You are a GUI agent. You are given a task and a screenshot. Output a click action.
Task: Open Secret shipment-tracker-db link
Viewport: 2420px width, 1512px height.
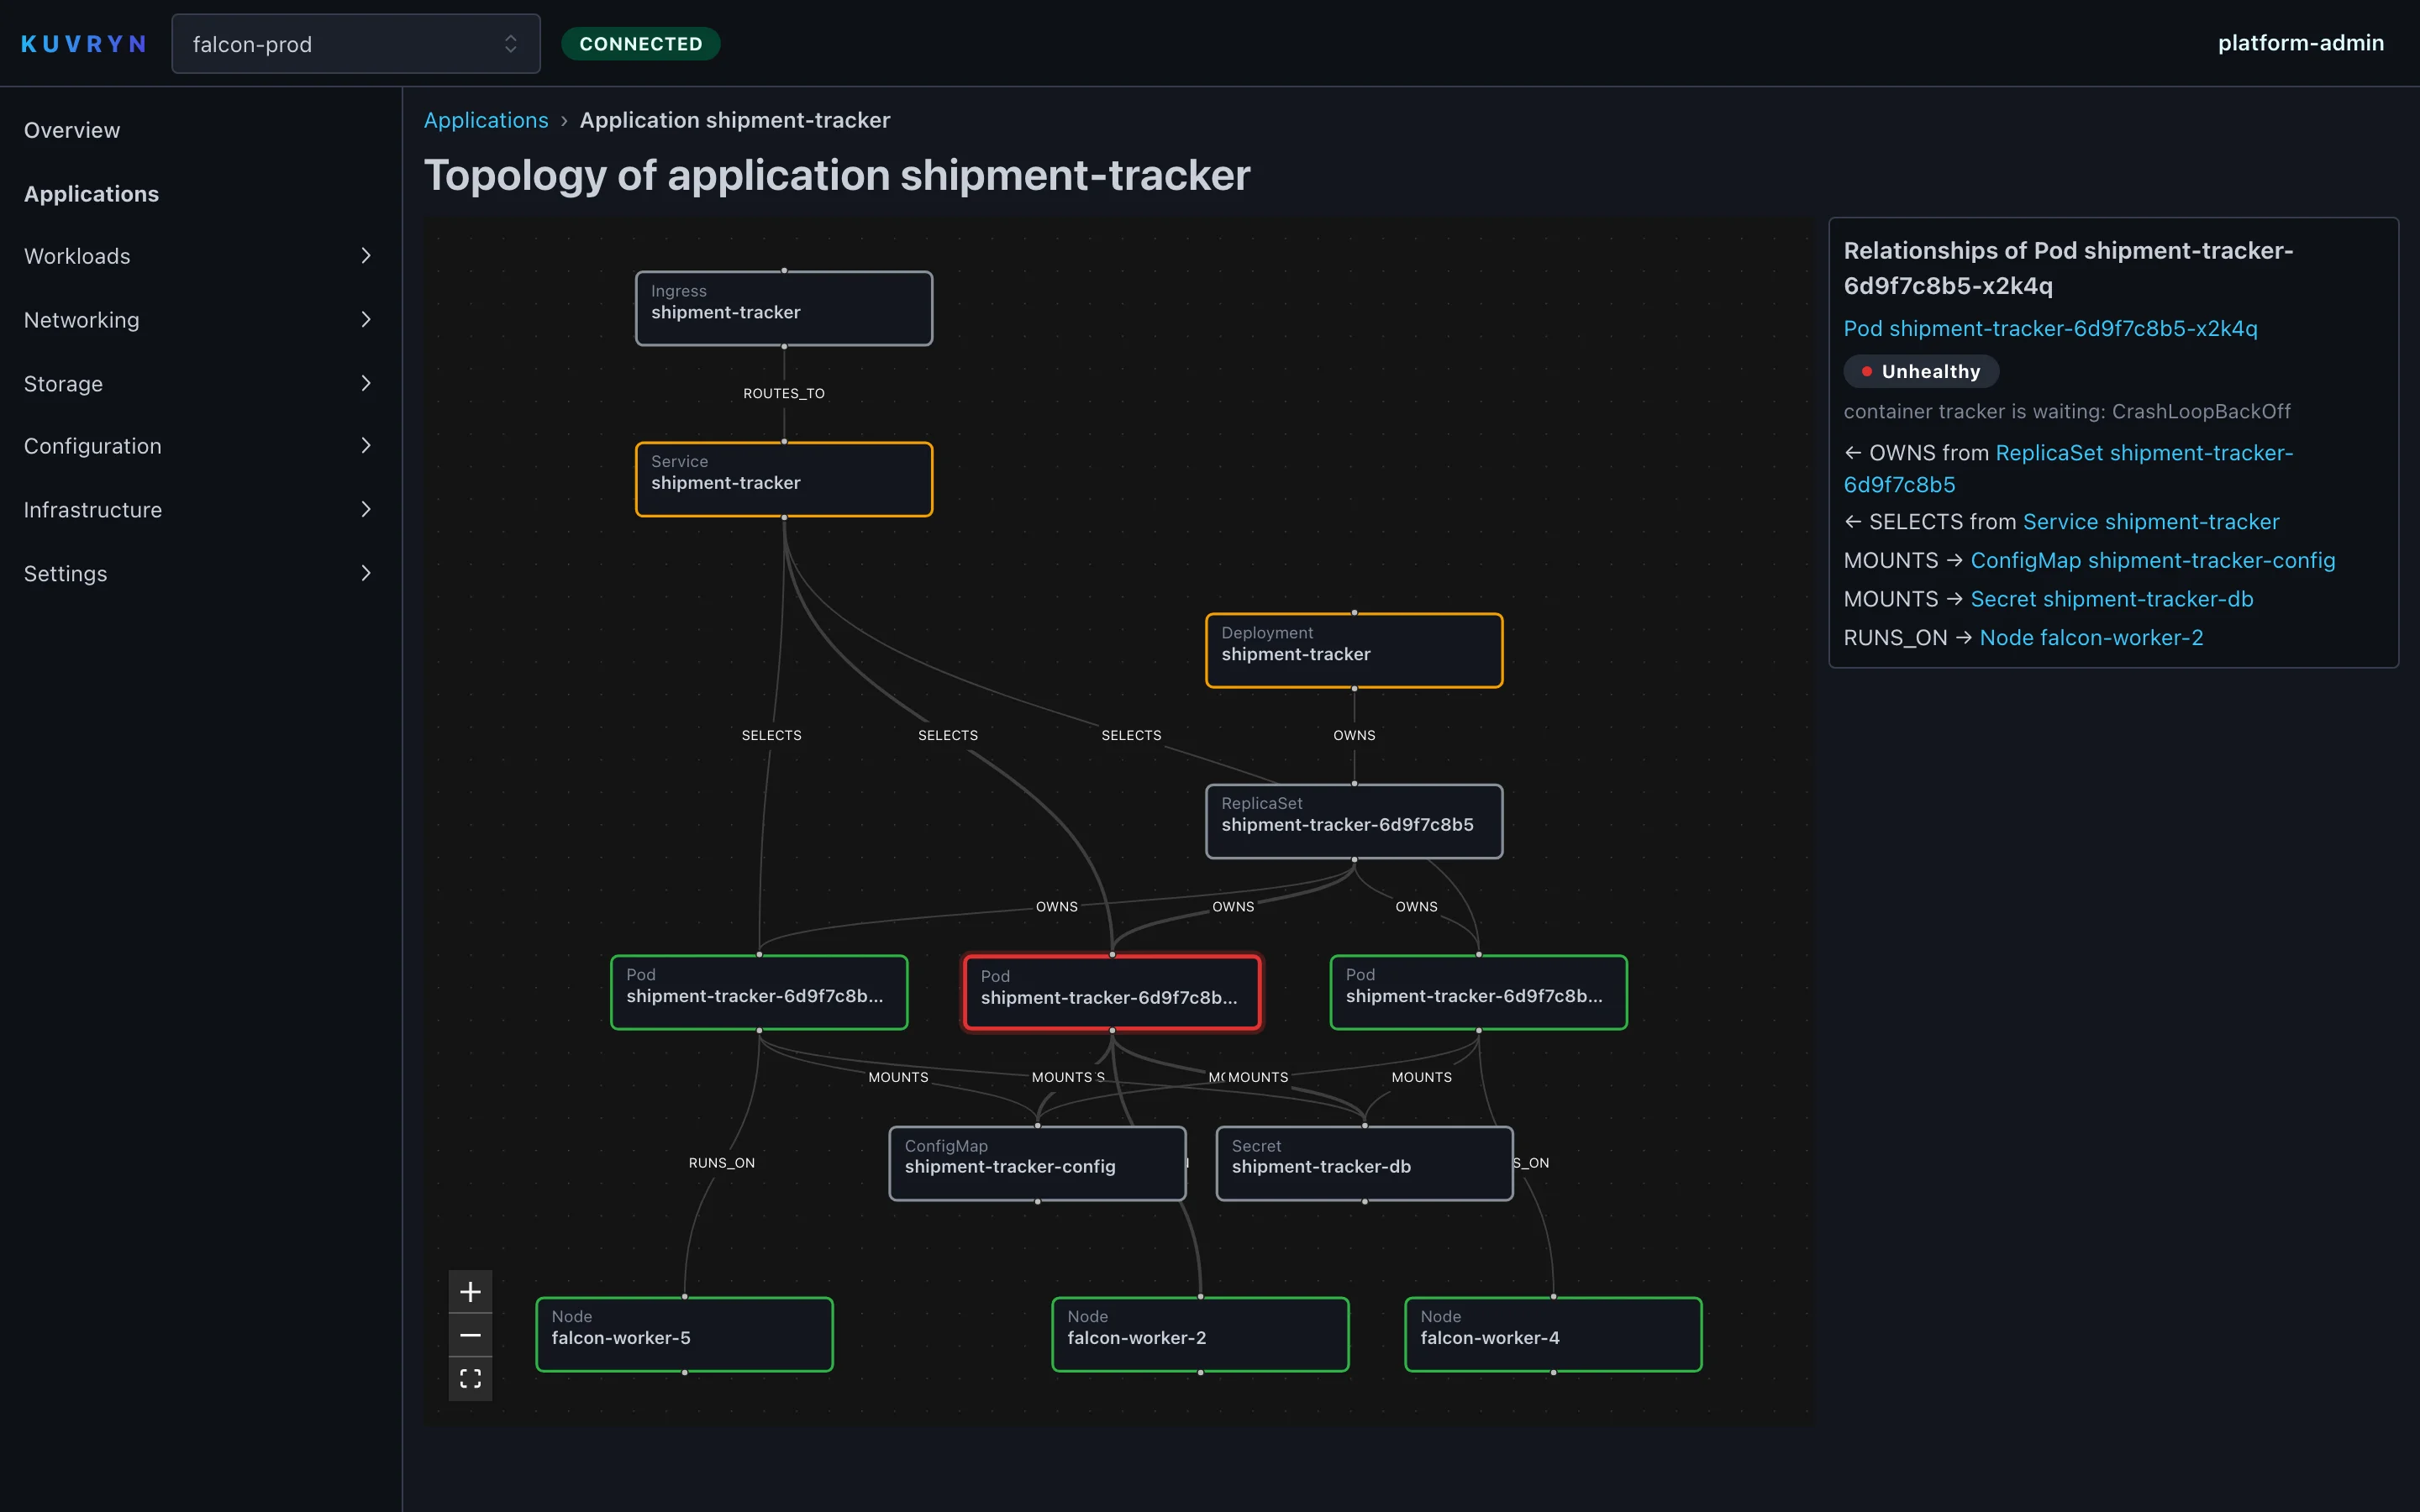pyautogui.click(x=2112, y=599)
